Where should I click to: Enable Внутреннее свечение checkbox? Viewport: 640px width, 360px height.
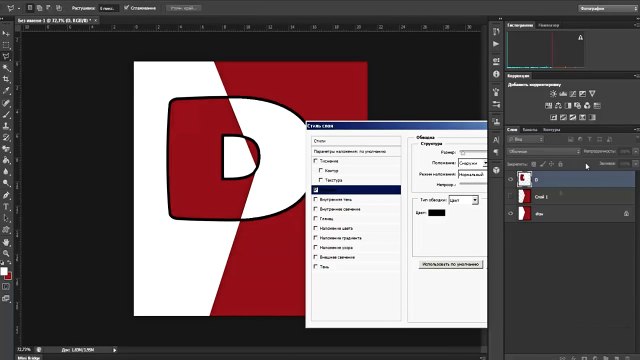point(316,209)
